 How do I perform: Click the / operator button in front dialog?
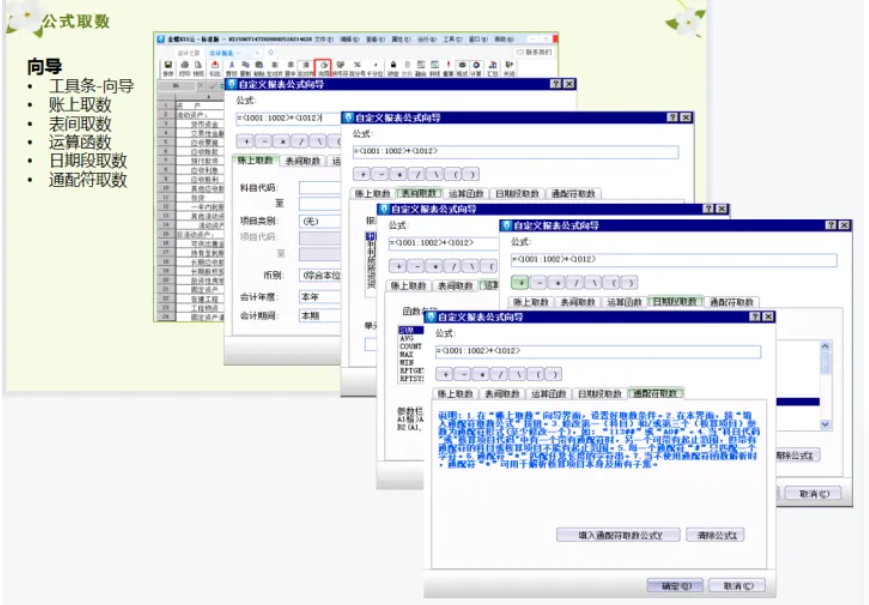[500, 375]
